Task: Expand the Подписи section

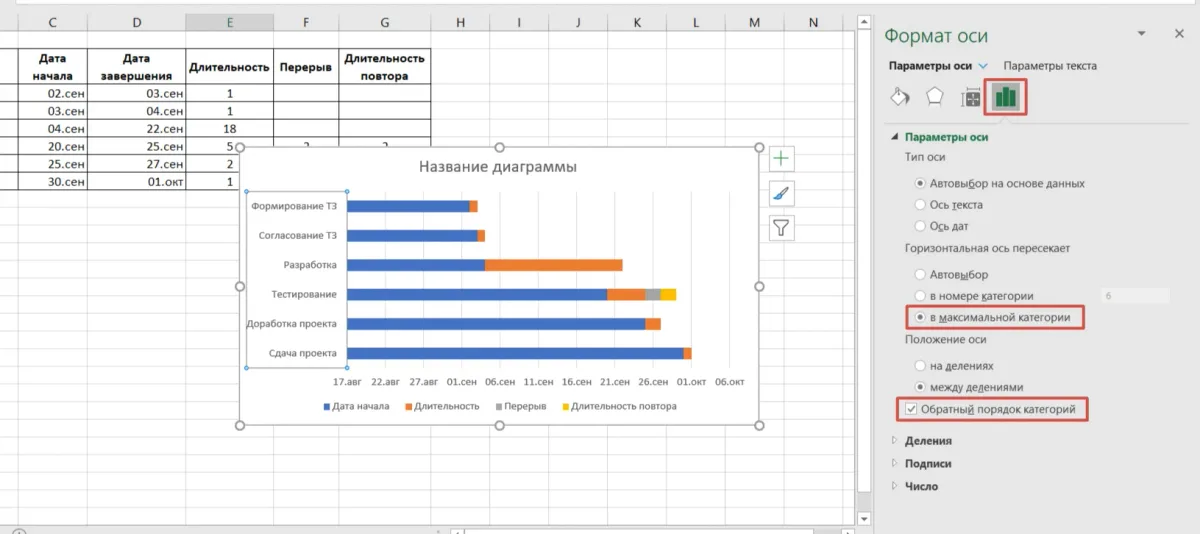Action: click(927, 464)
